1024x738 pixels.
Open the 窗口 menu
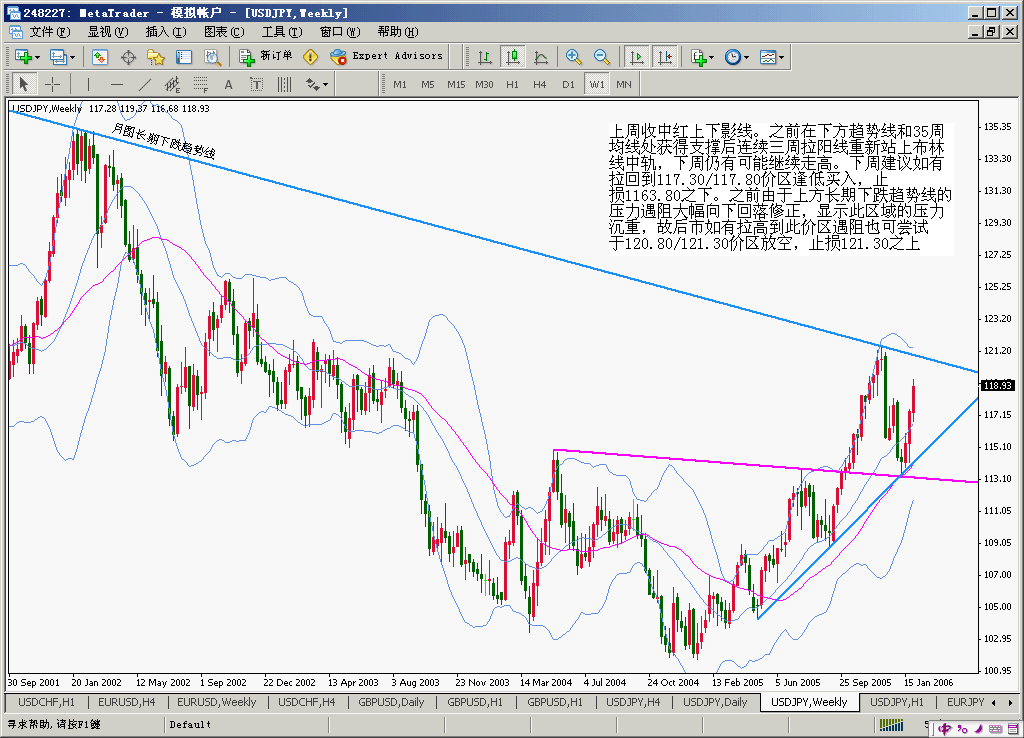(340, 31)
